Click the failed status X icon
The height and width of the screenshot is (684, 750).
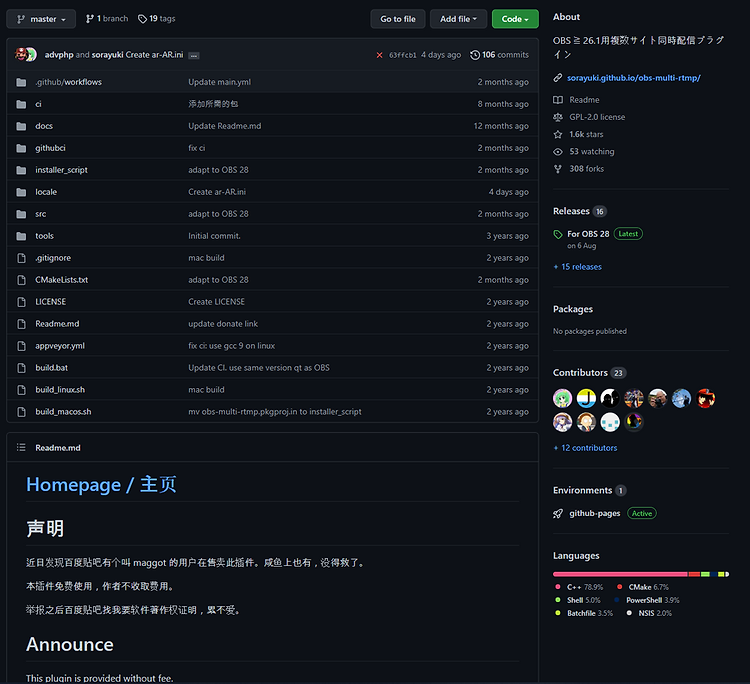[379, 55]
